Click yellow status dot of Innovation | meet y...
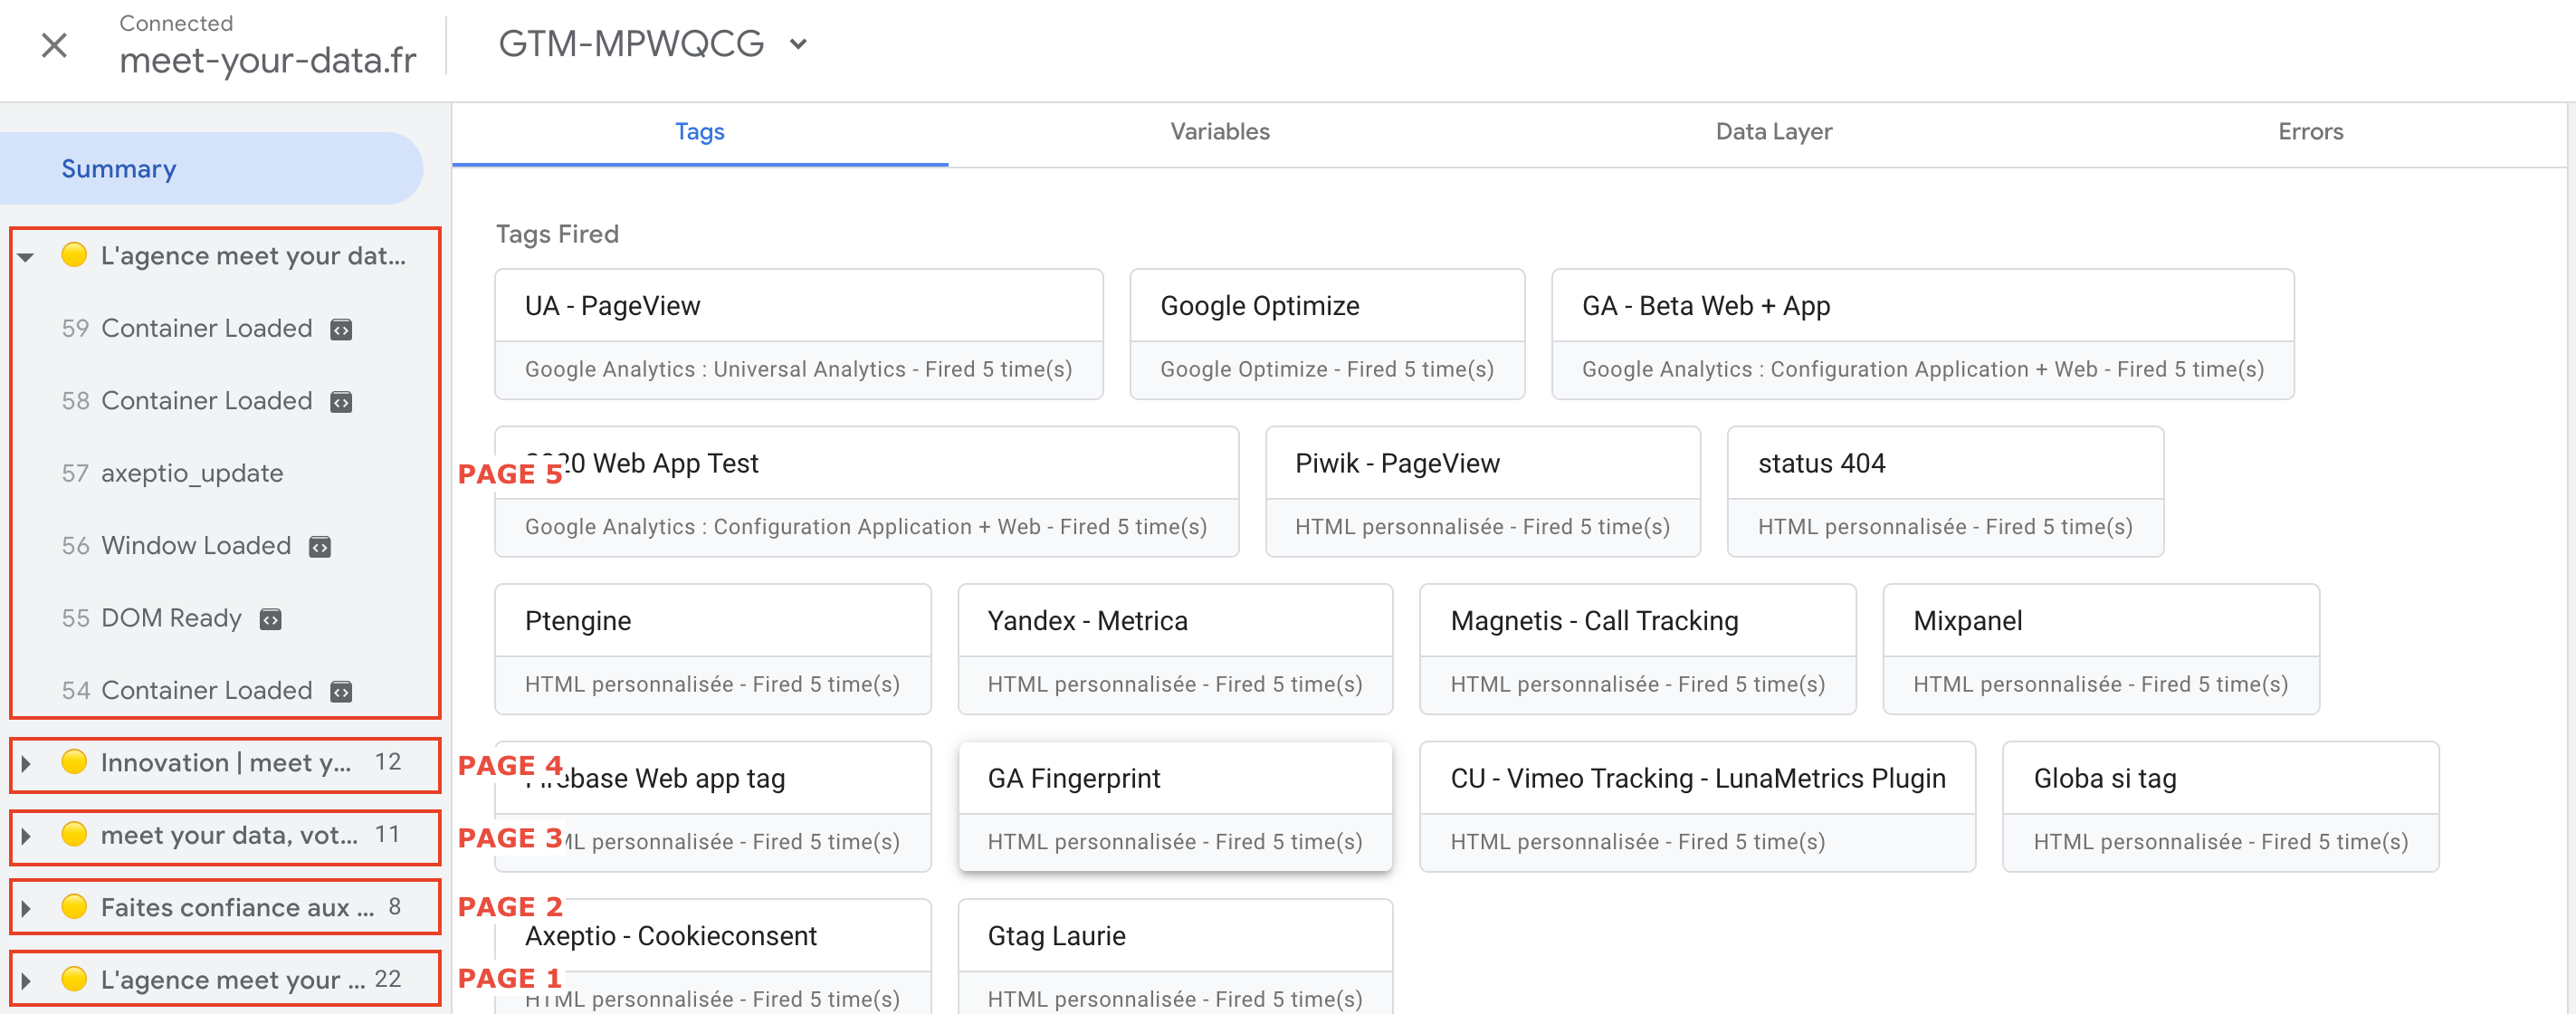 pos(74,762)
